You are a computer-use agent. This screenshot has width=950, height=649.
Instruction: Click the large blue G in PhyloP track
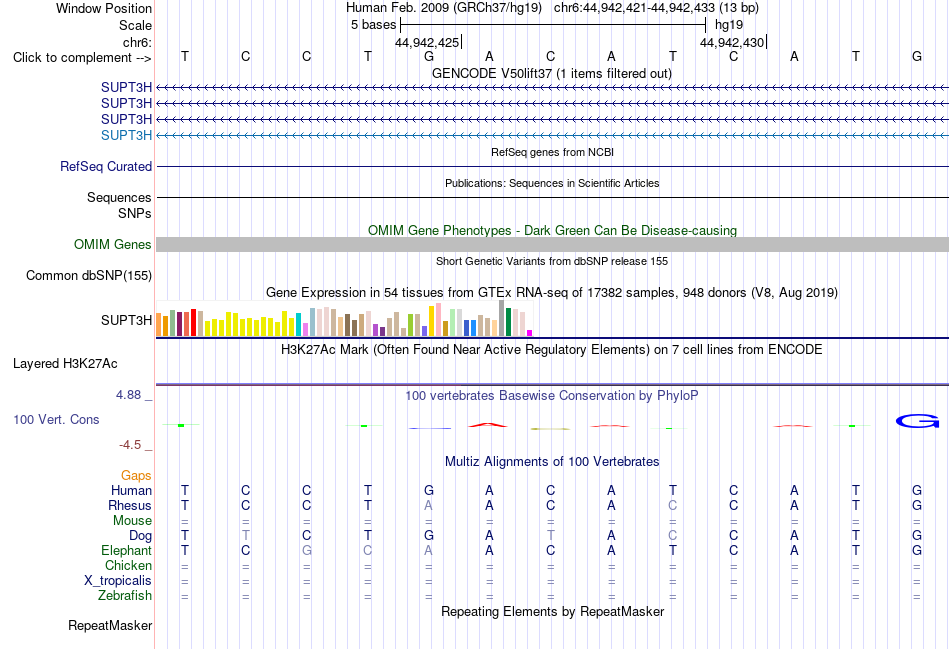(x=917, y=421)
